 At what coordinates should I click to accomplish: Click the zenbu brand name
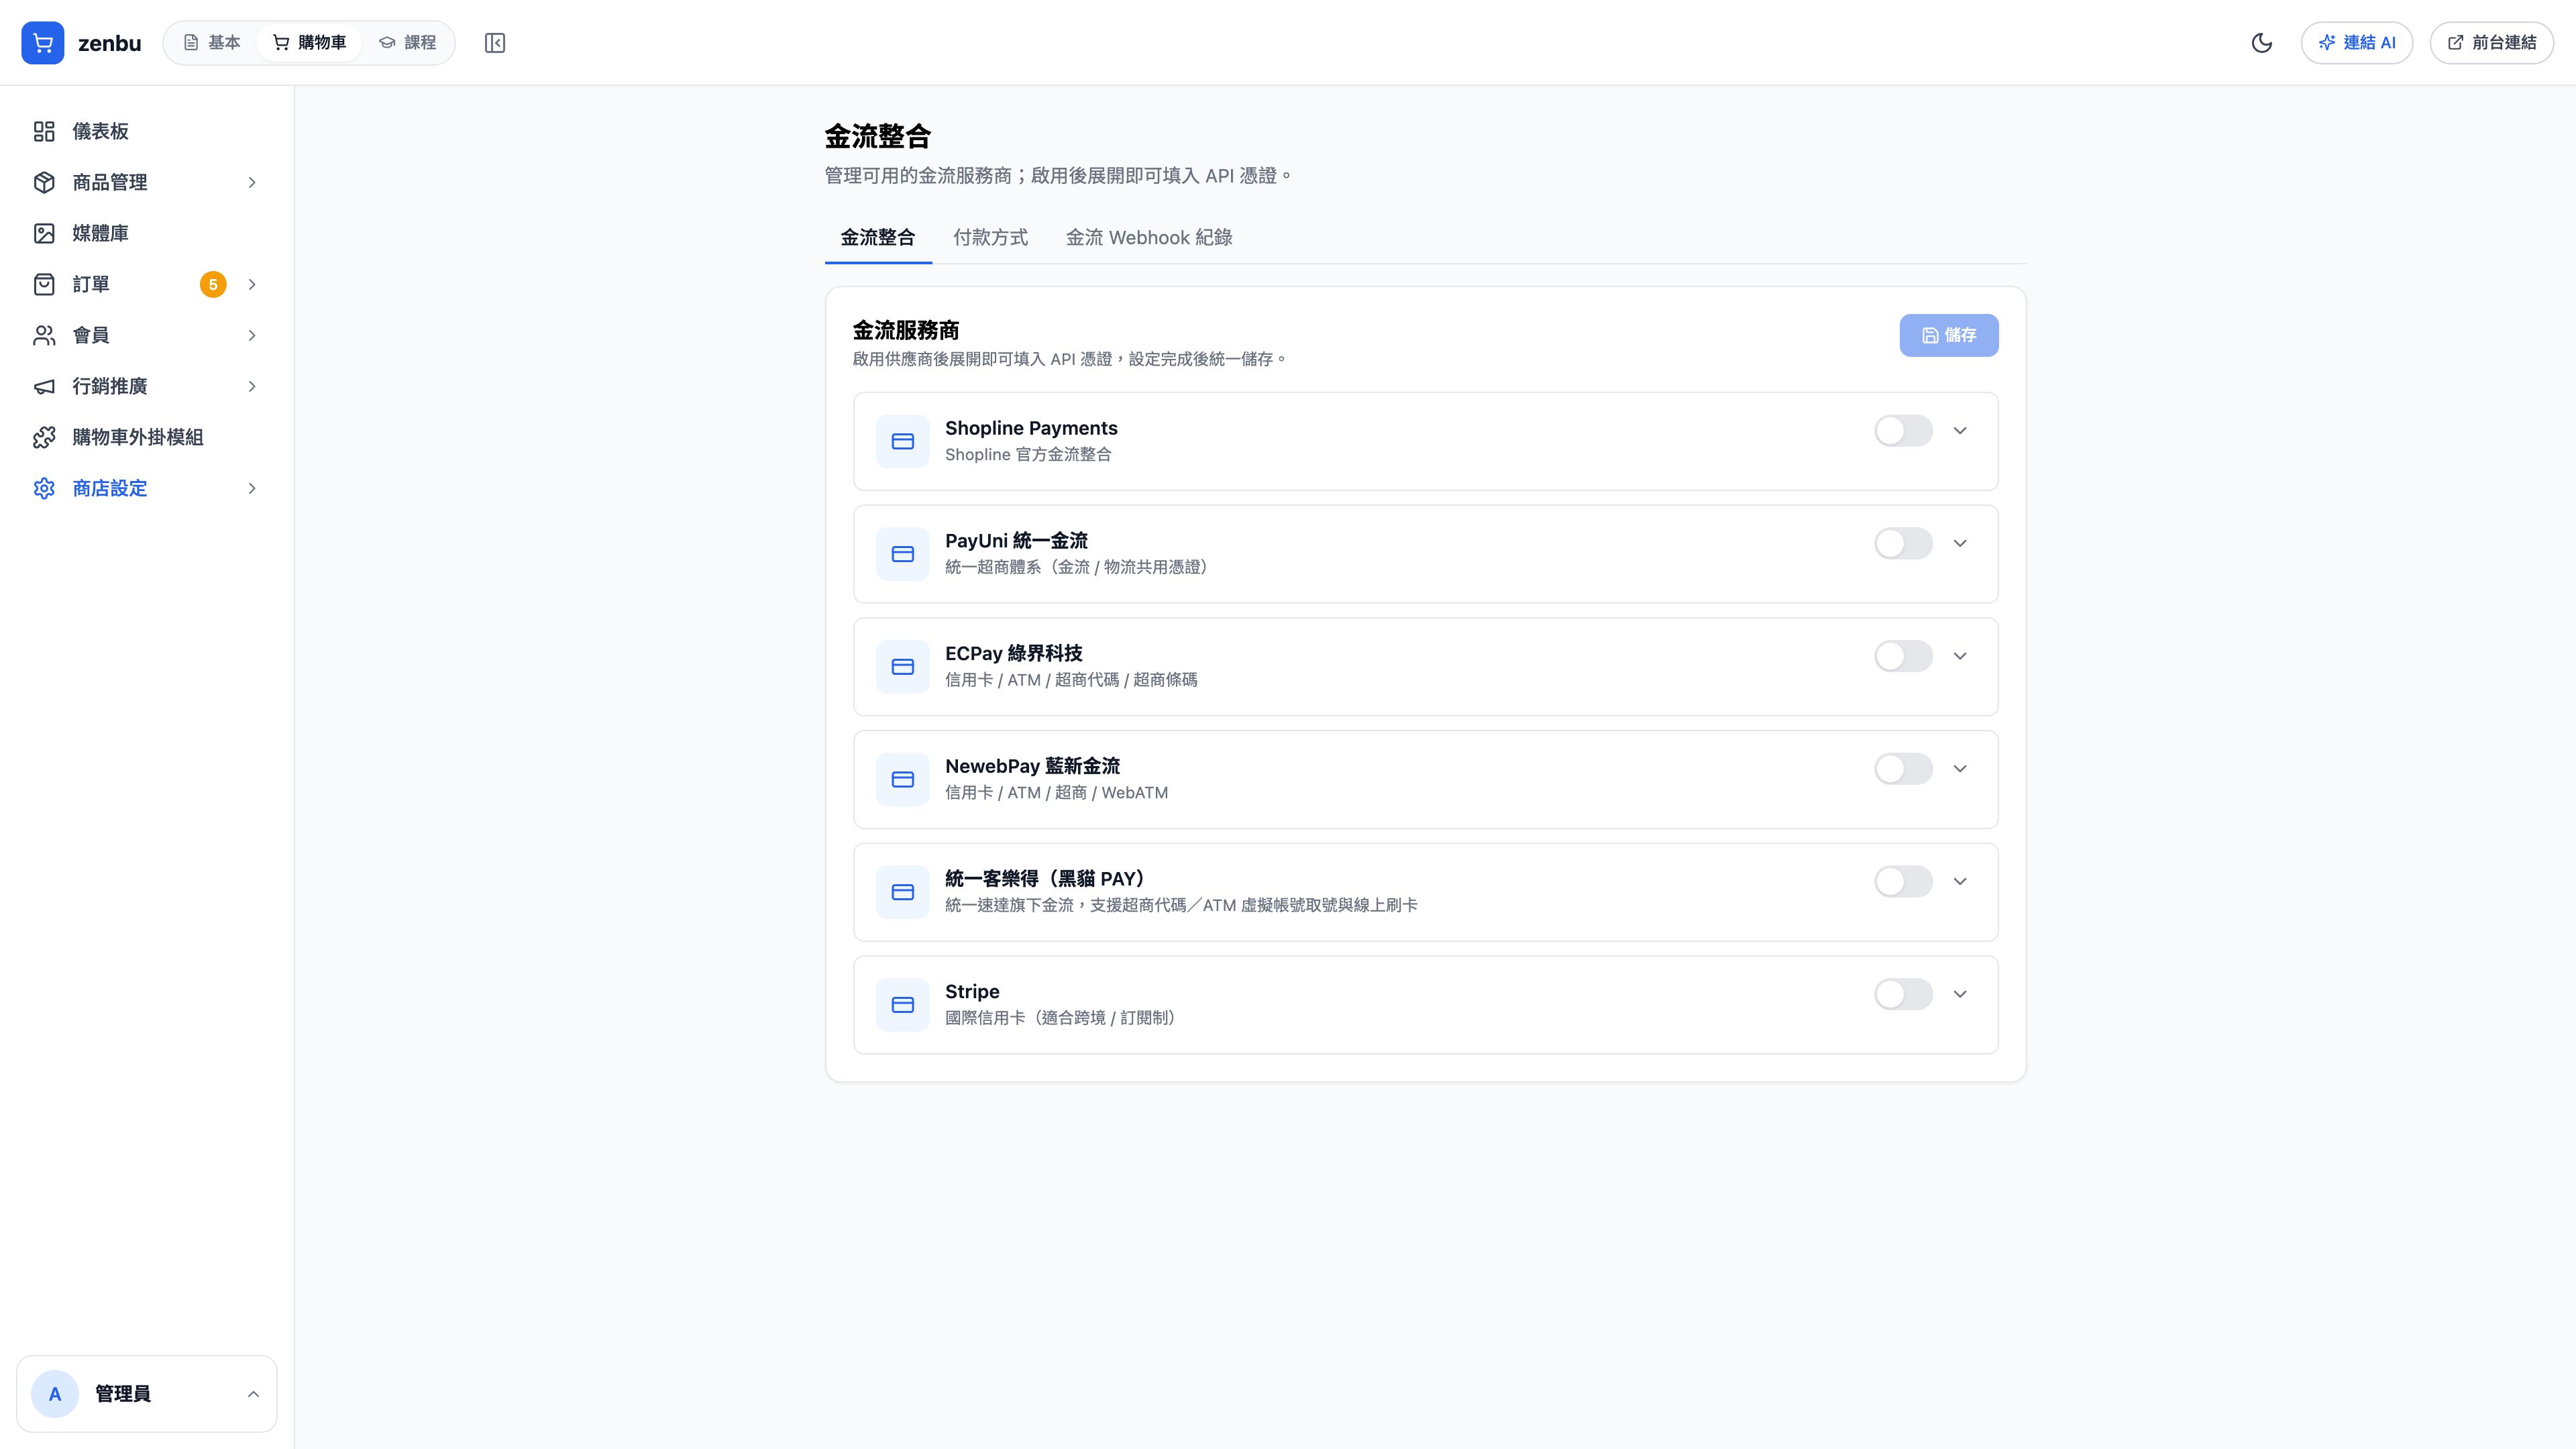[x=110, y=43]
